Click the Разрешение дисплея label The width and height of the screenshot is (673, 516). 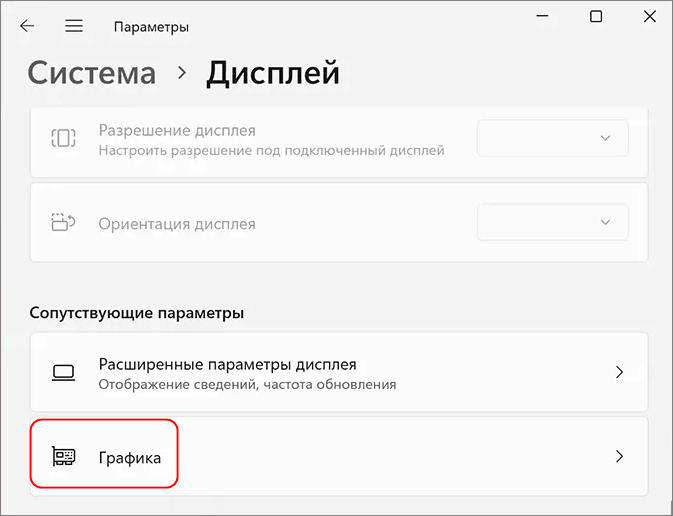click(x=177, y=130)
